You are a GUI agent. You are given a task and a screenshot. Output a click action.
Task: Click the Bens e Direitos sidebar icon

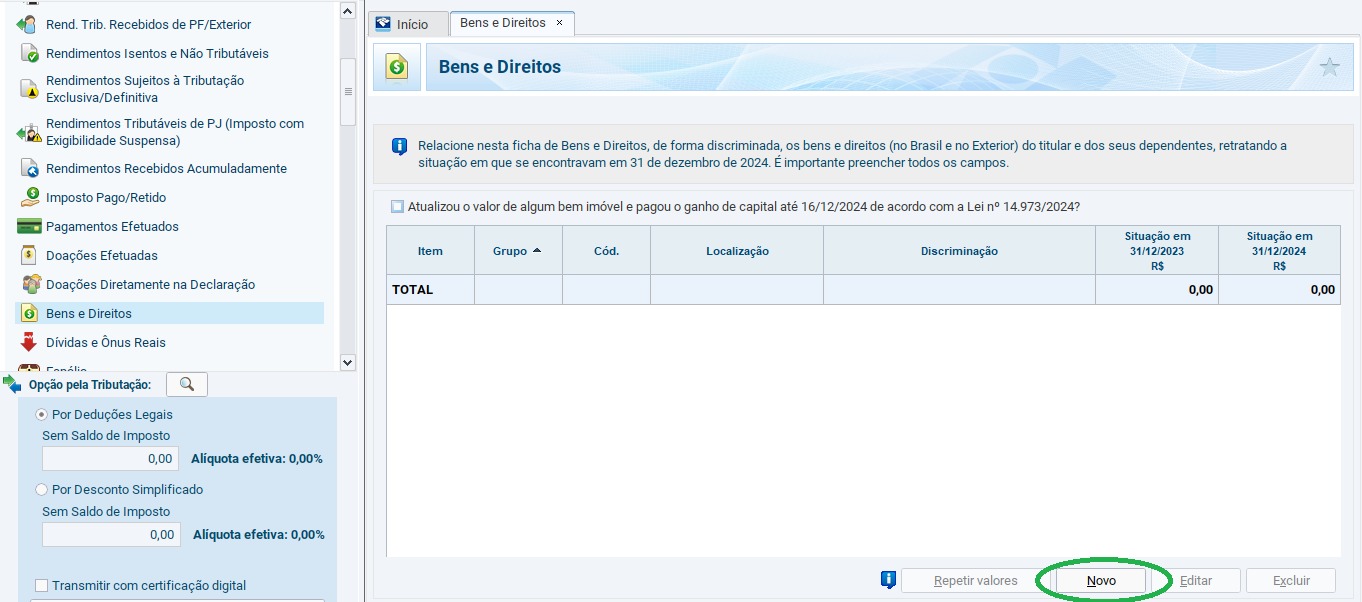pos(29,314)
